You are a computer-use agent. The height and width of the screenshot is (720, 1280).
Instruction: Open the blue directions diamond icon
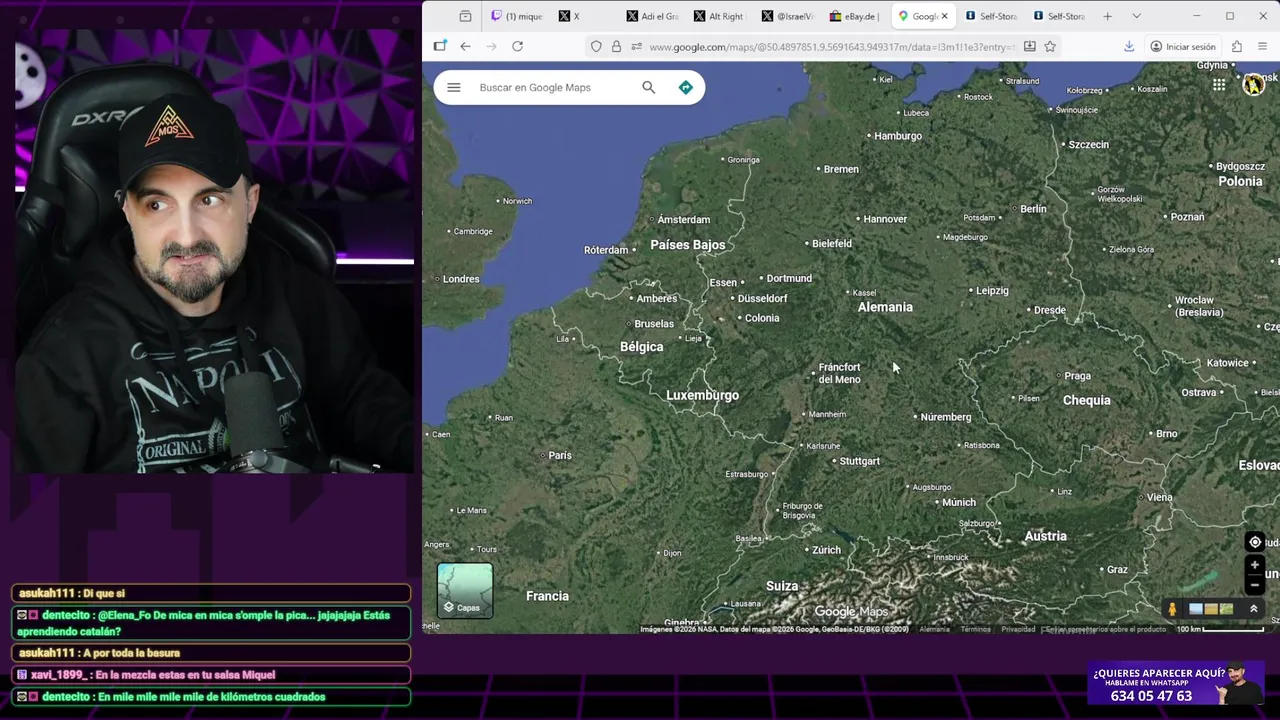click(685, 88)
